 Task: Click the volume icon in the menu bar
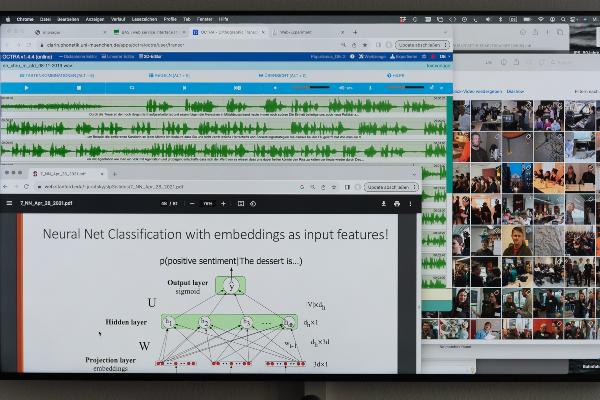488,19
